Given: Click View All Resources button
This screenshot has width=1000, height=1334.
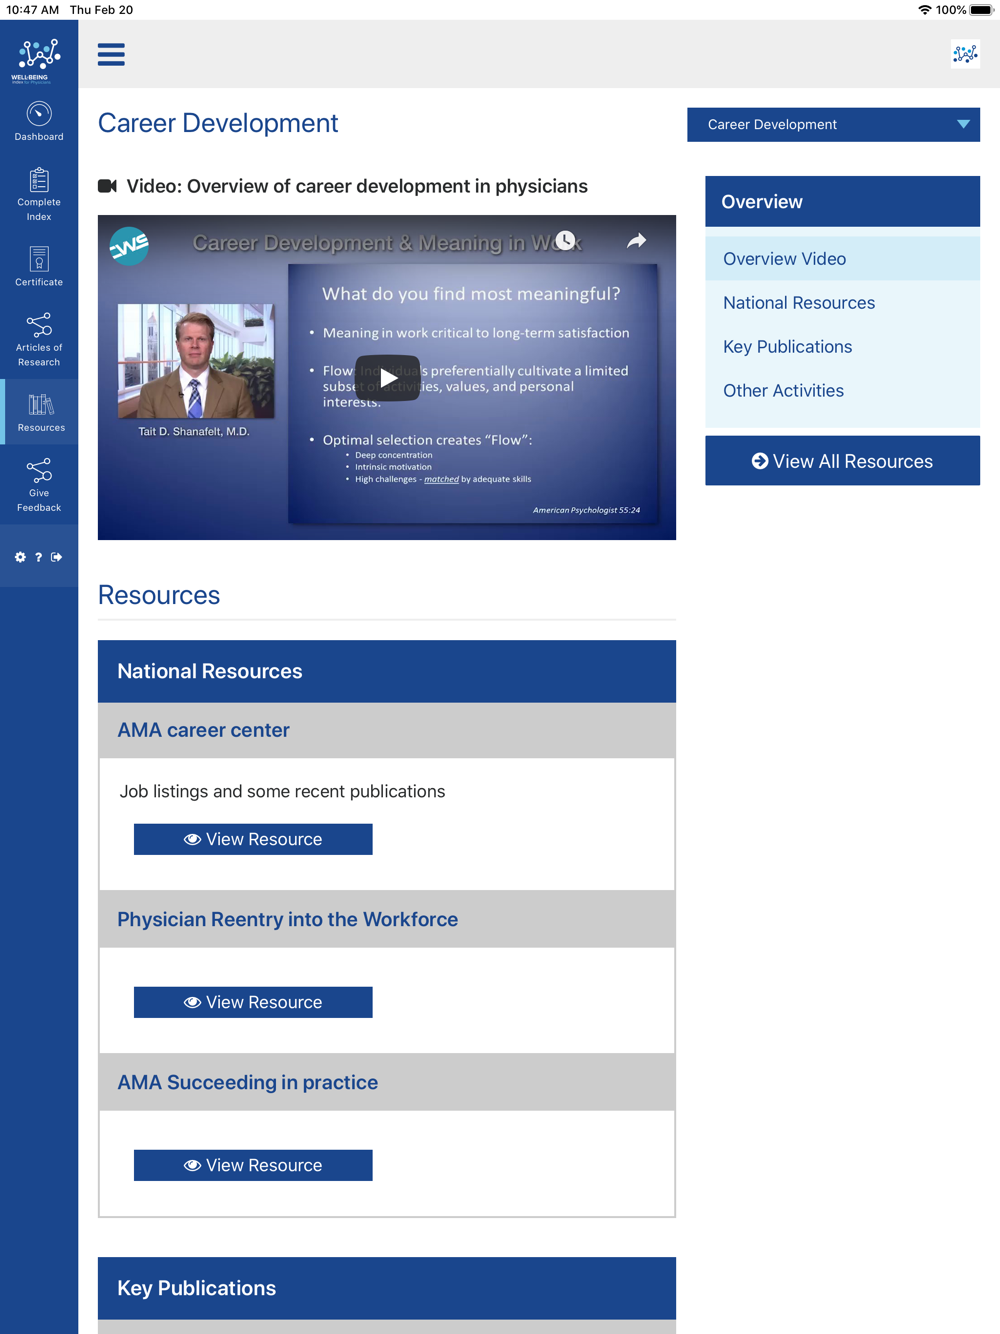Looking at the screenshot, I should point(842,461).
